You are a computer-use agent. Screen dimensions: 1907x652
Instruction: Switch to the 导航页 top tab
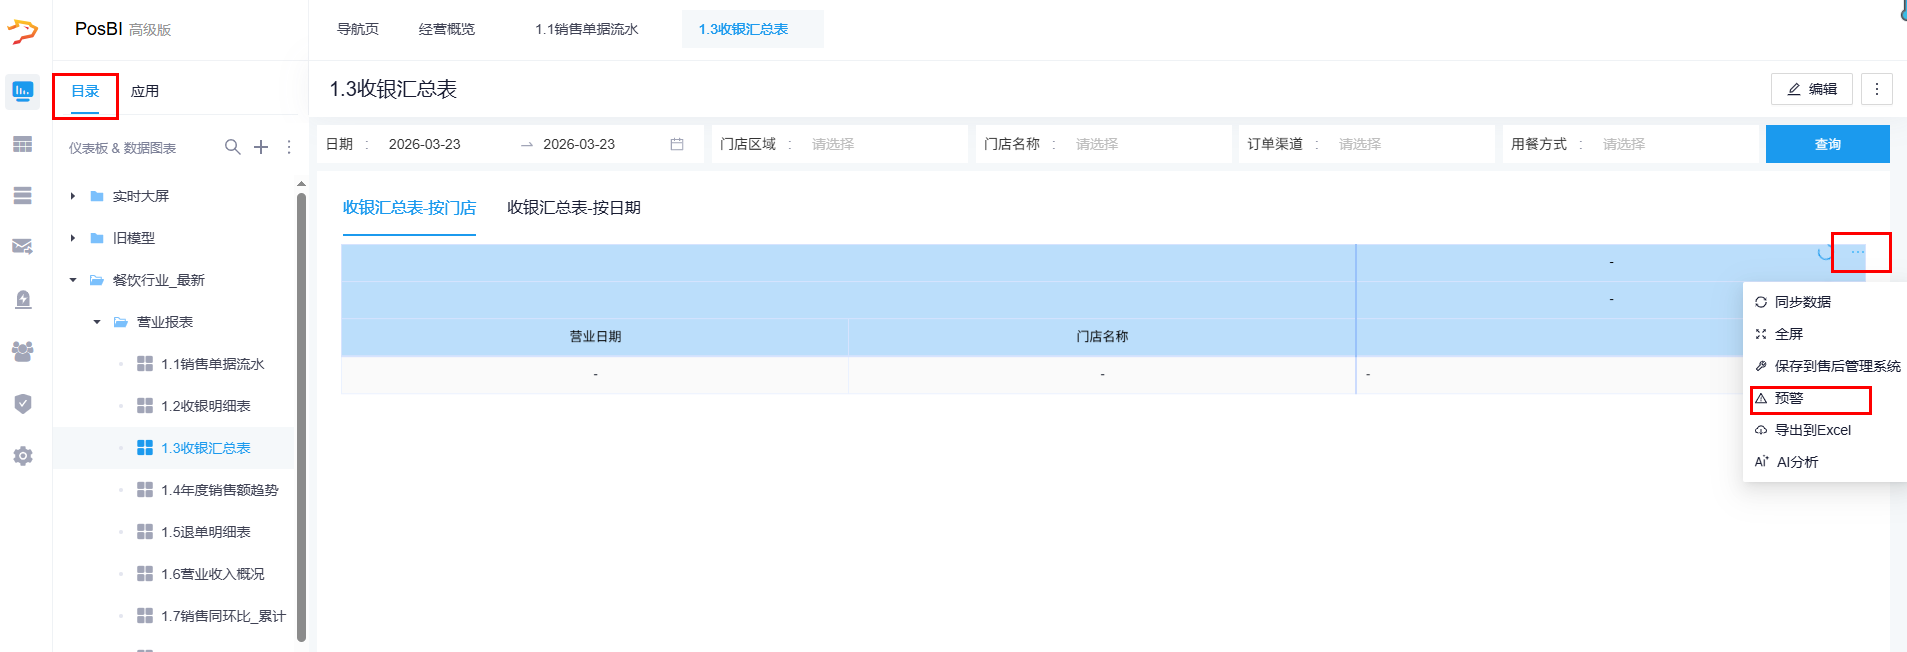click(358, 29)
